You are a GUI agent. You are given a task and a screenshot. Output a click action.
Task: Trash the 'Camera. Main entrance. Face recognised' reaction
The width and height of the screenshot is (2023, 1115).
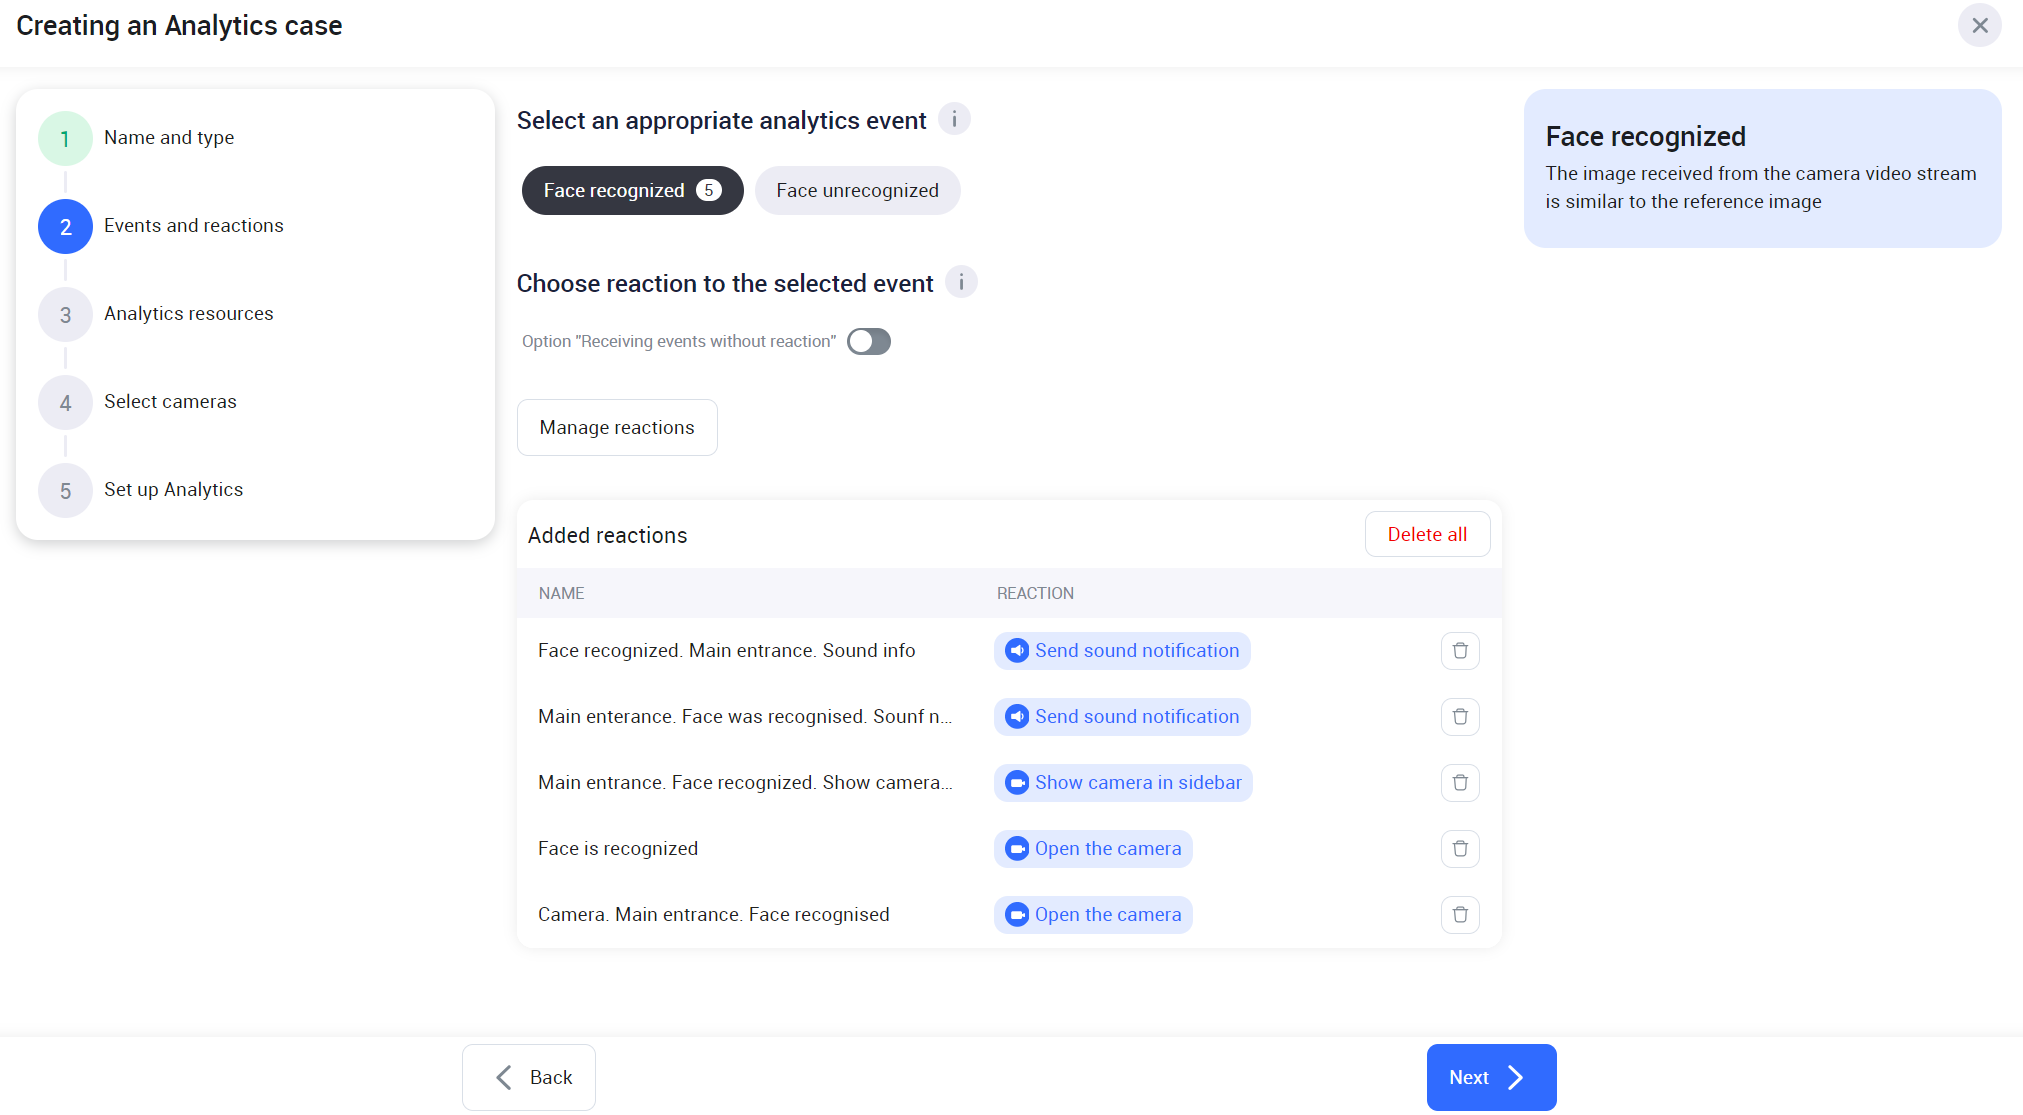1460,915
